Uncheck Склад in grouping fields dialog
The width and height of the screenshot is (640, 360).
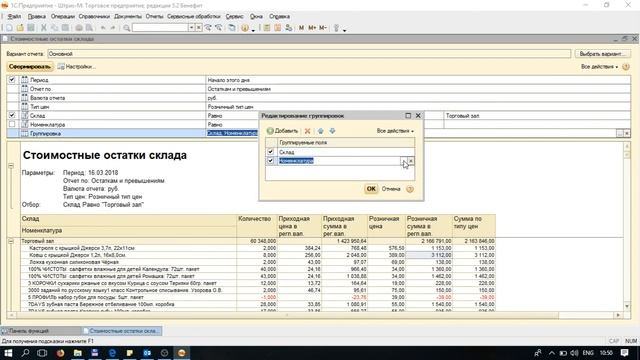click(270, 152)
